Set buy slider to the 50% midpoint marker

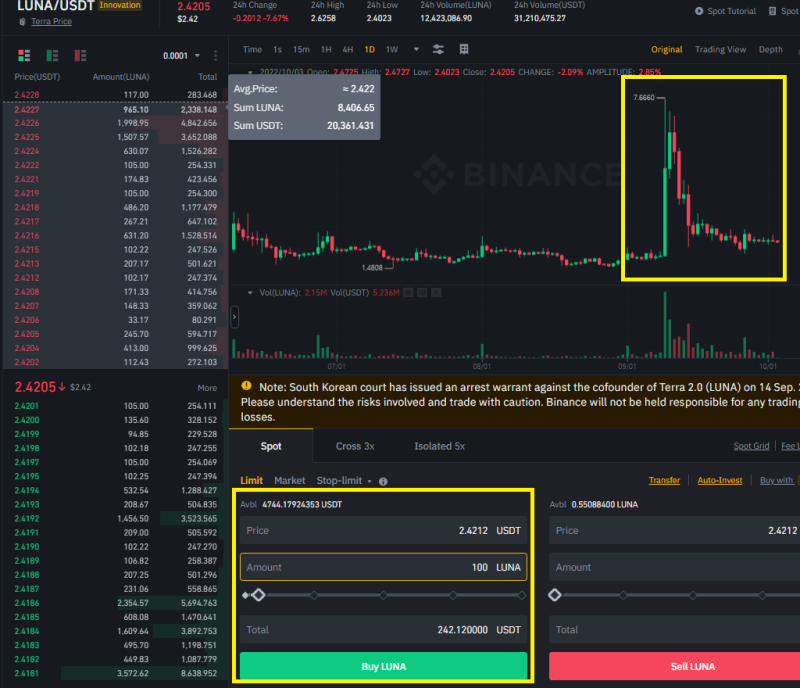(383, 595)
